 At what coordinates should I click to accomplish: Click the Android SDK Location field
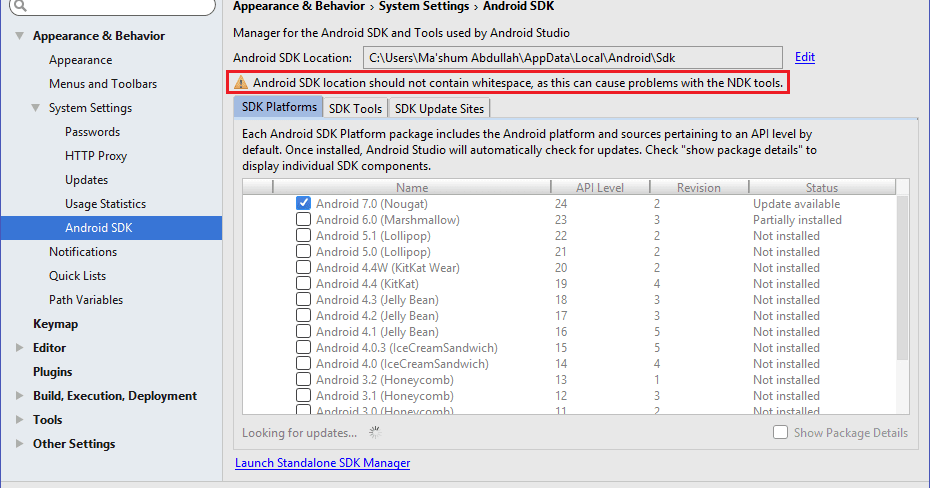[x=573, y=58]
